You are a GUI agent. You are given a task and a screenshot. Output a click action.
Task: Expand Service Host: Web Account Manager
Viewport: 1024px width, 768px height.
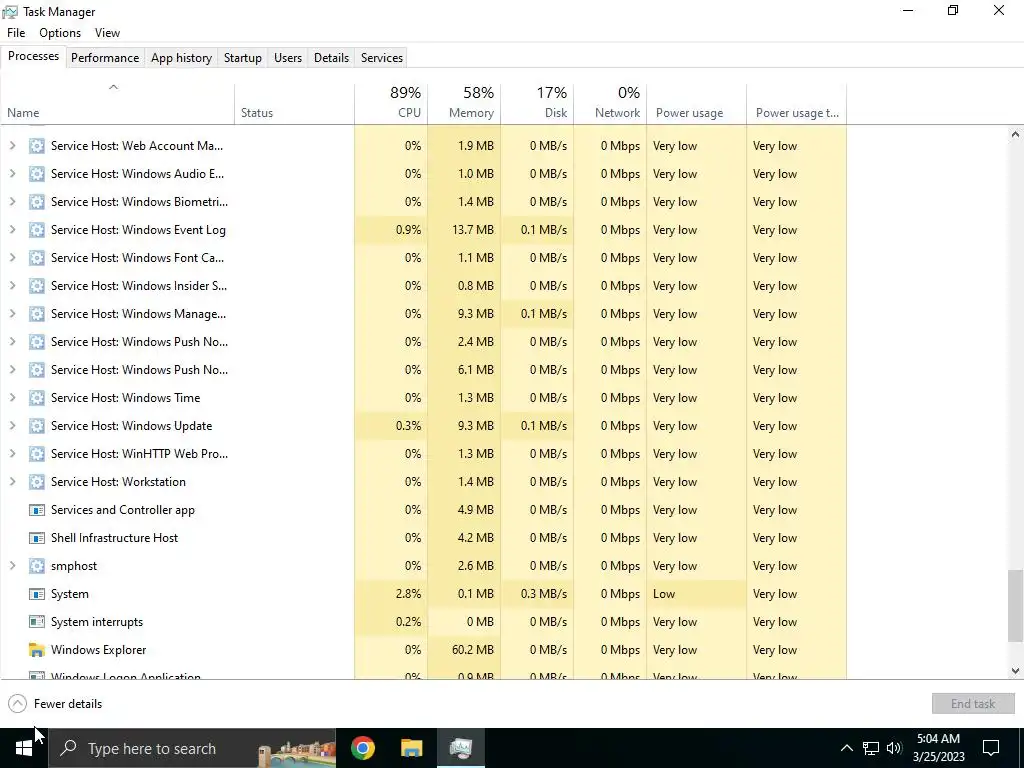tap(12, 146)
